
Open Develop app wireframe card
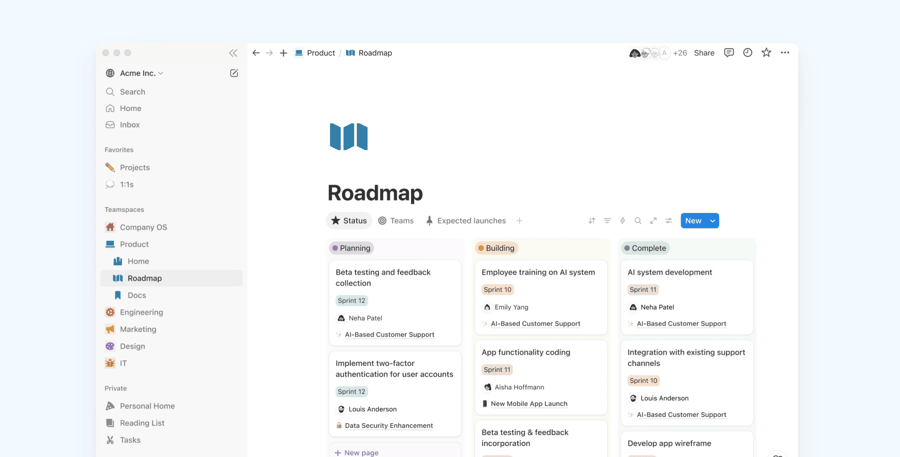[x=687, y=444]
